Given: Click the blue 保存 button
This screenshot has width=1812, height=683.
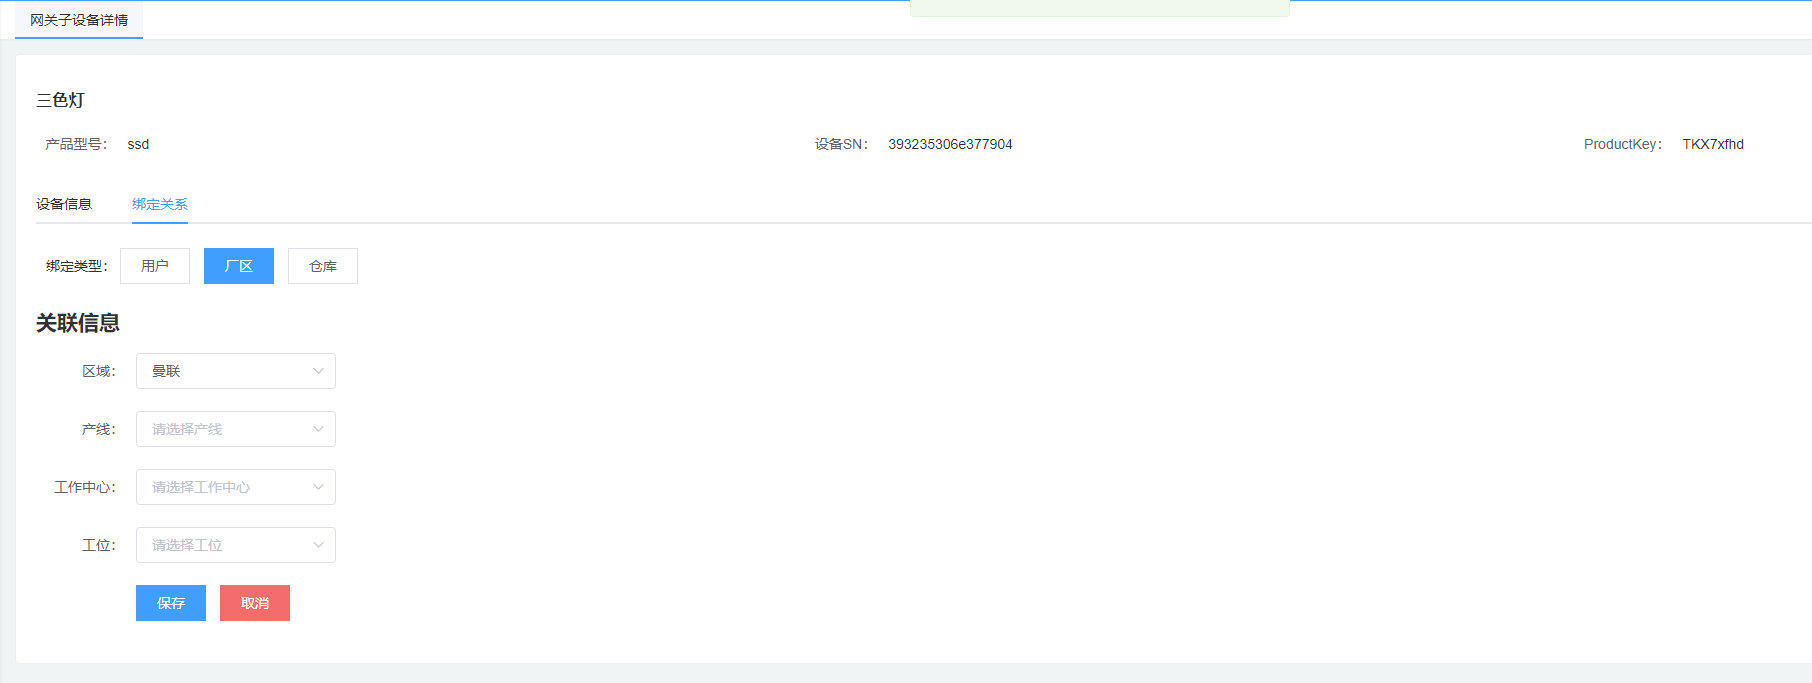Looking at the screenshot, I should click(x=171, y=603).
